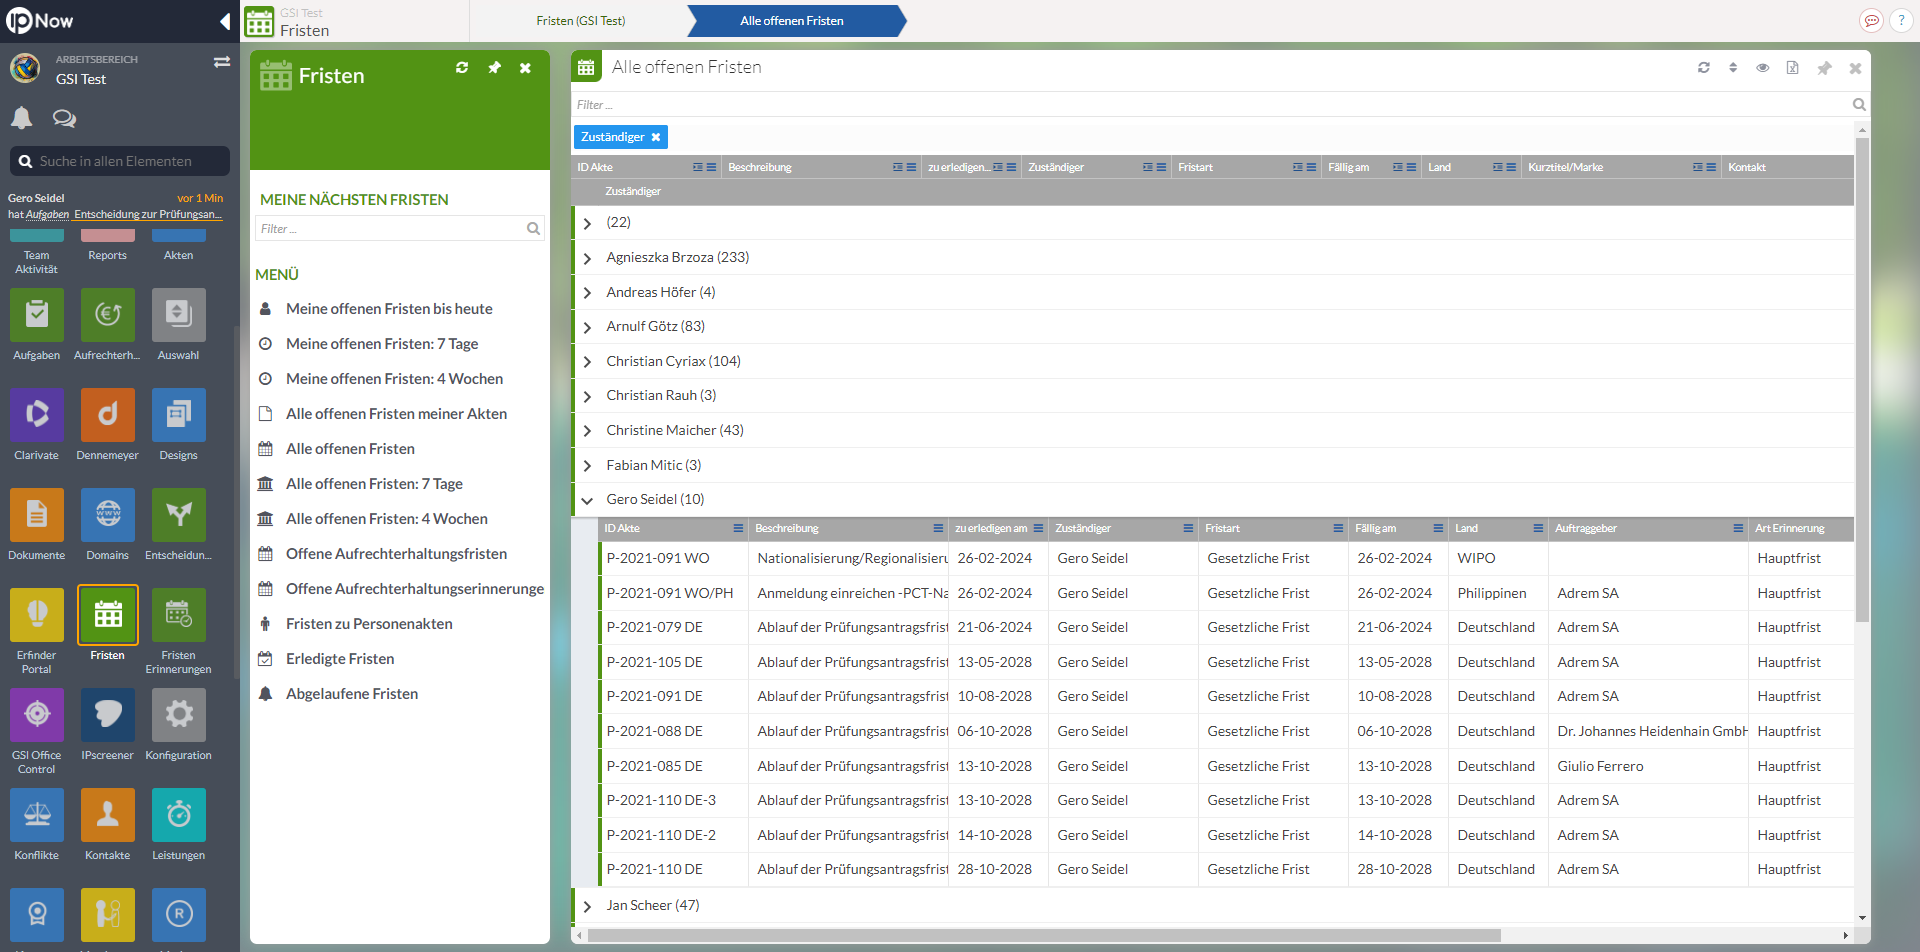Open Alle offenen Fristen: 7 Tage link
Viewport: 1920px width, 952px height.
tap(375, 483)
